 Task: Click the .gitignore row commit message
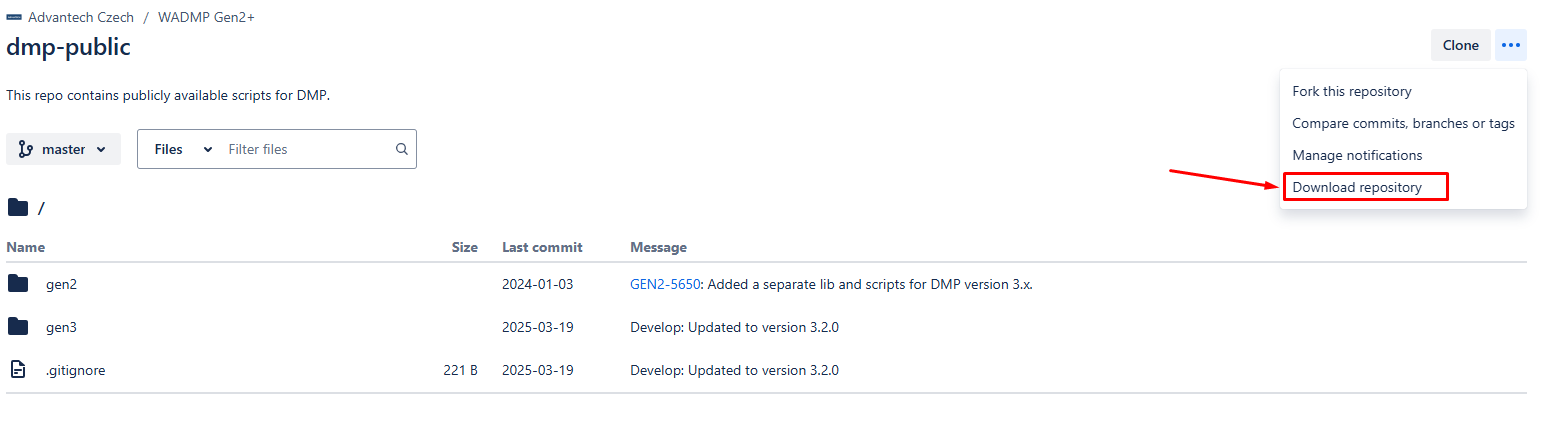734,370
